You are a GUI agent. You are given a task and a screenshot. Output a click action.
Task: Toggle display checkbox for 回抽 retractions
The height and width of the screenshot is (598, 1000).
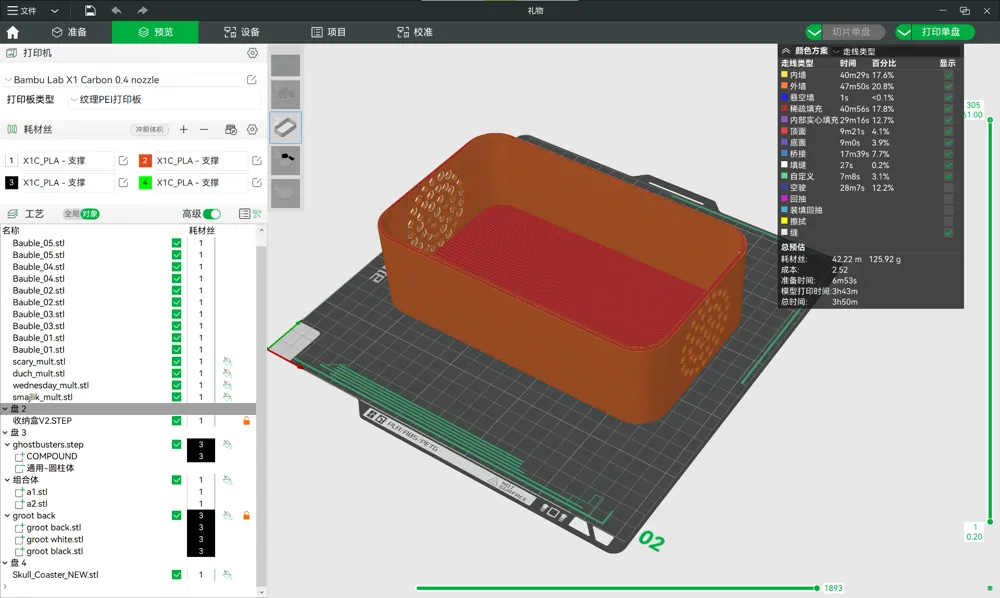coord(948,199)
